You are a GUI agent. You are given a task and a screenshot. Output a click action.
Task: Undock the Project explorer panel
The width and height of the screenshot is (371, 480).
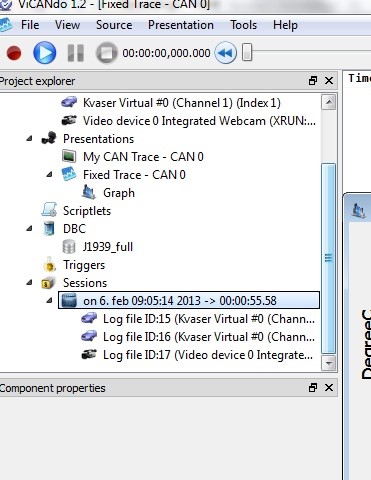coord(313,81)
